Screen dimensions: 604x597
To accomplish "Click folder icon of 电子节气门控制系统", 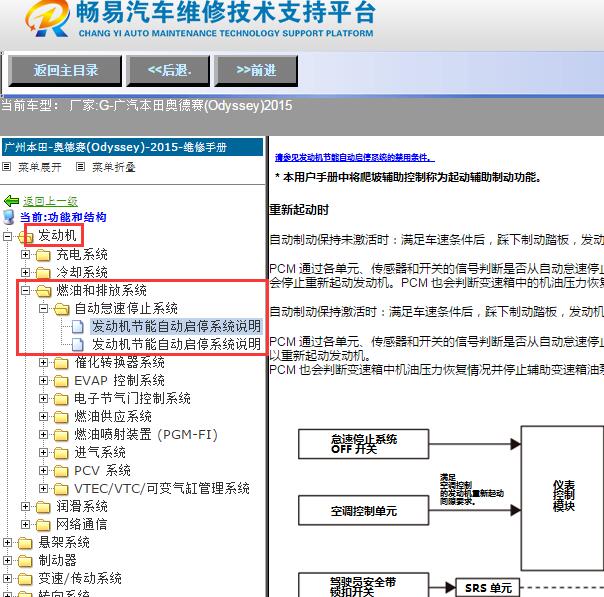I will coord(61,399).
